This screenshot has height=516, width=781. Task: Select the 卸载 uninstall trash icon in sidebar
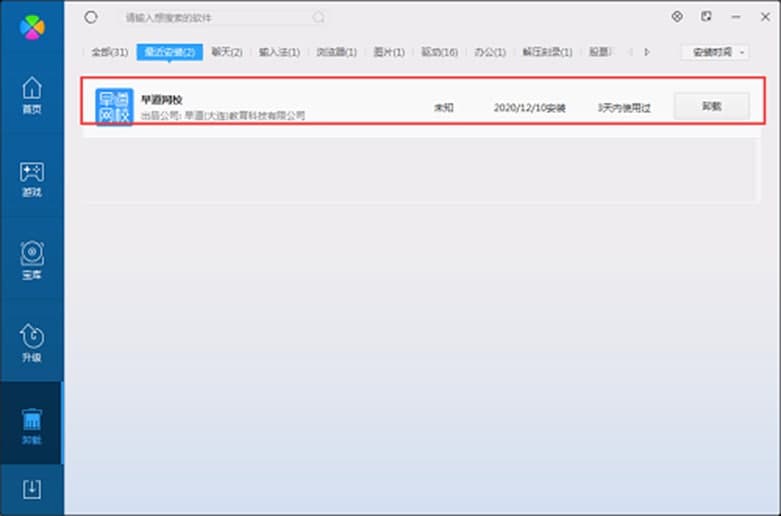[x=32, y=425]
